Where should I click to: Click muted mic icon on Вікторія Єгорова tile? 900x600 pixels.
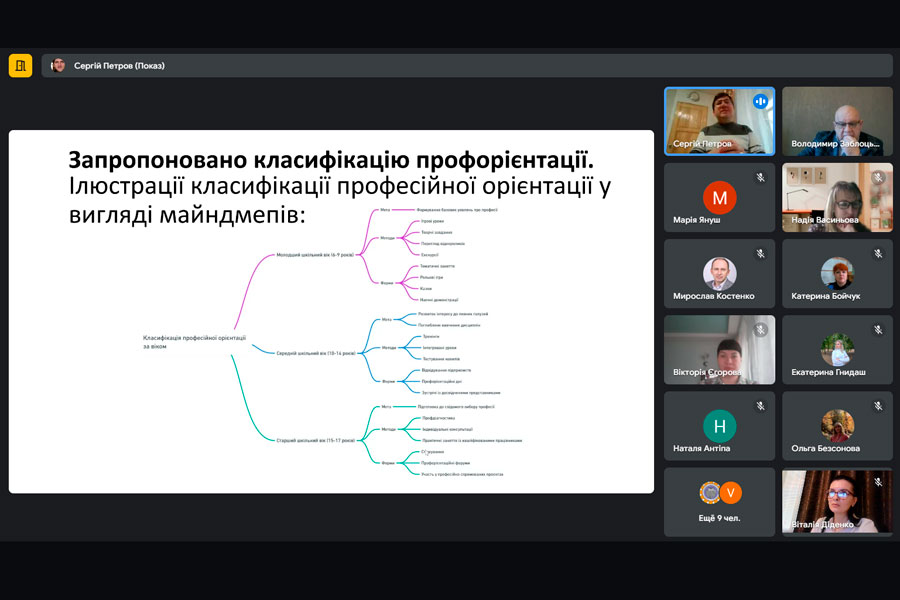point(761,330)
